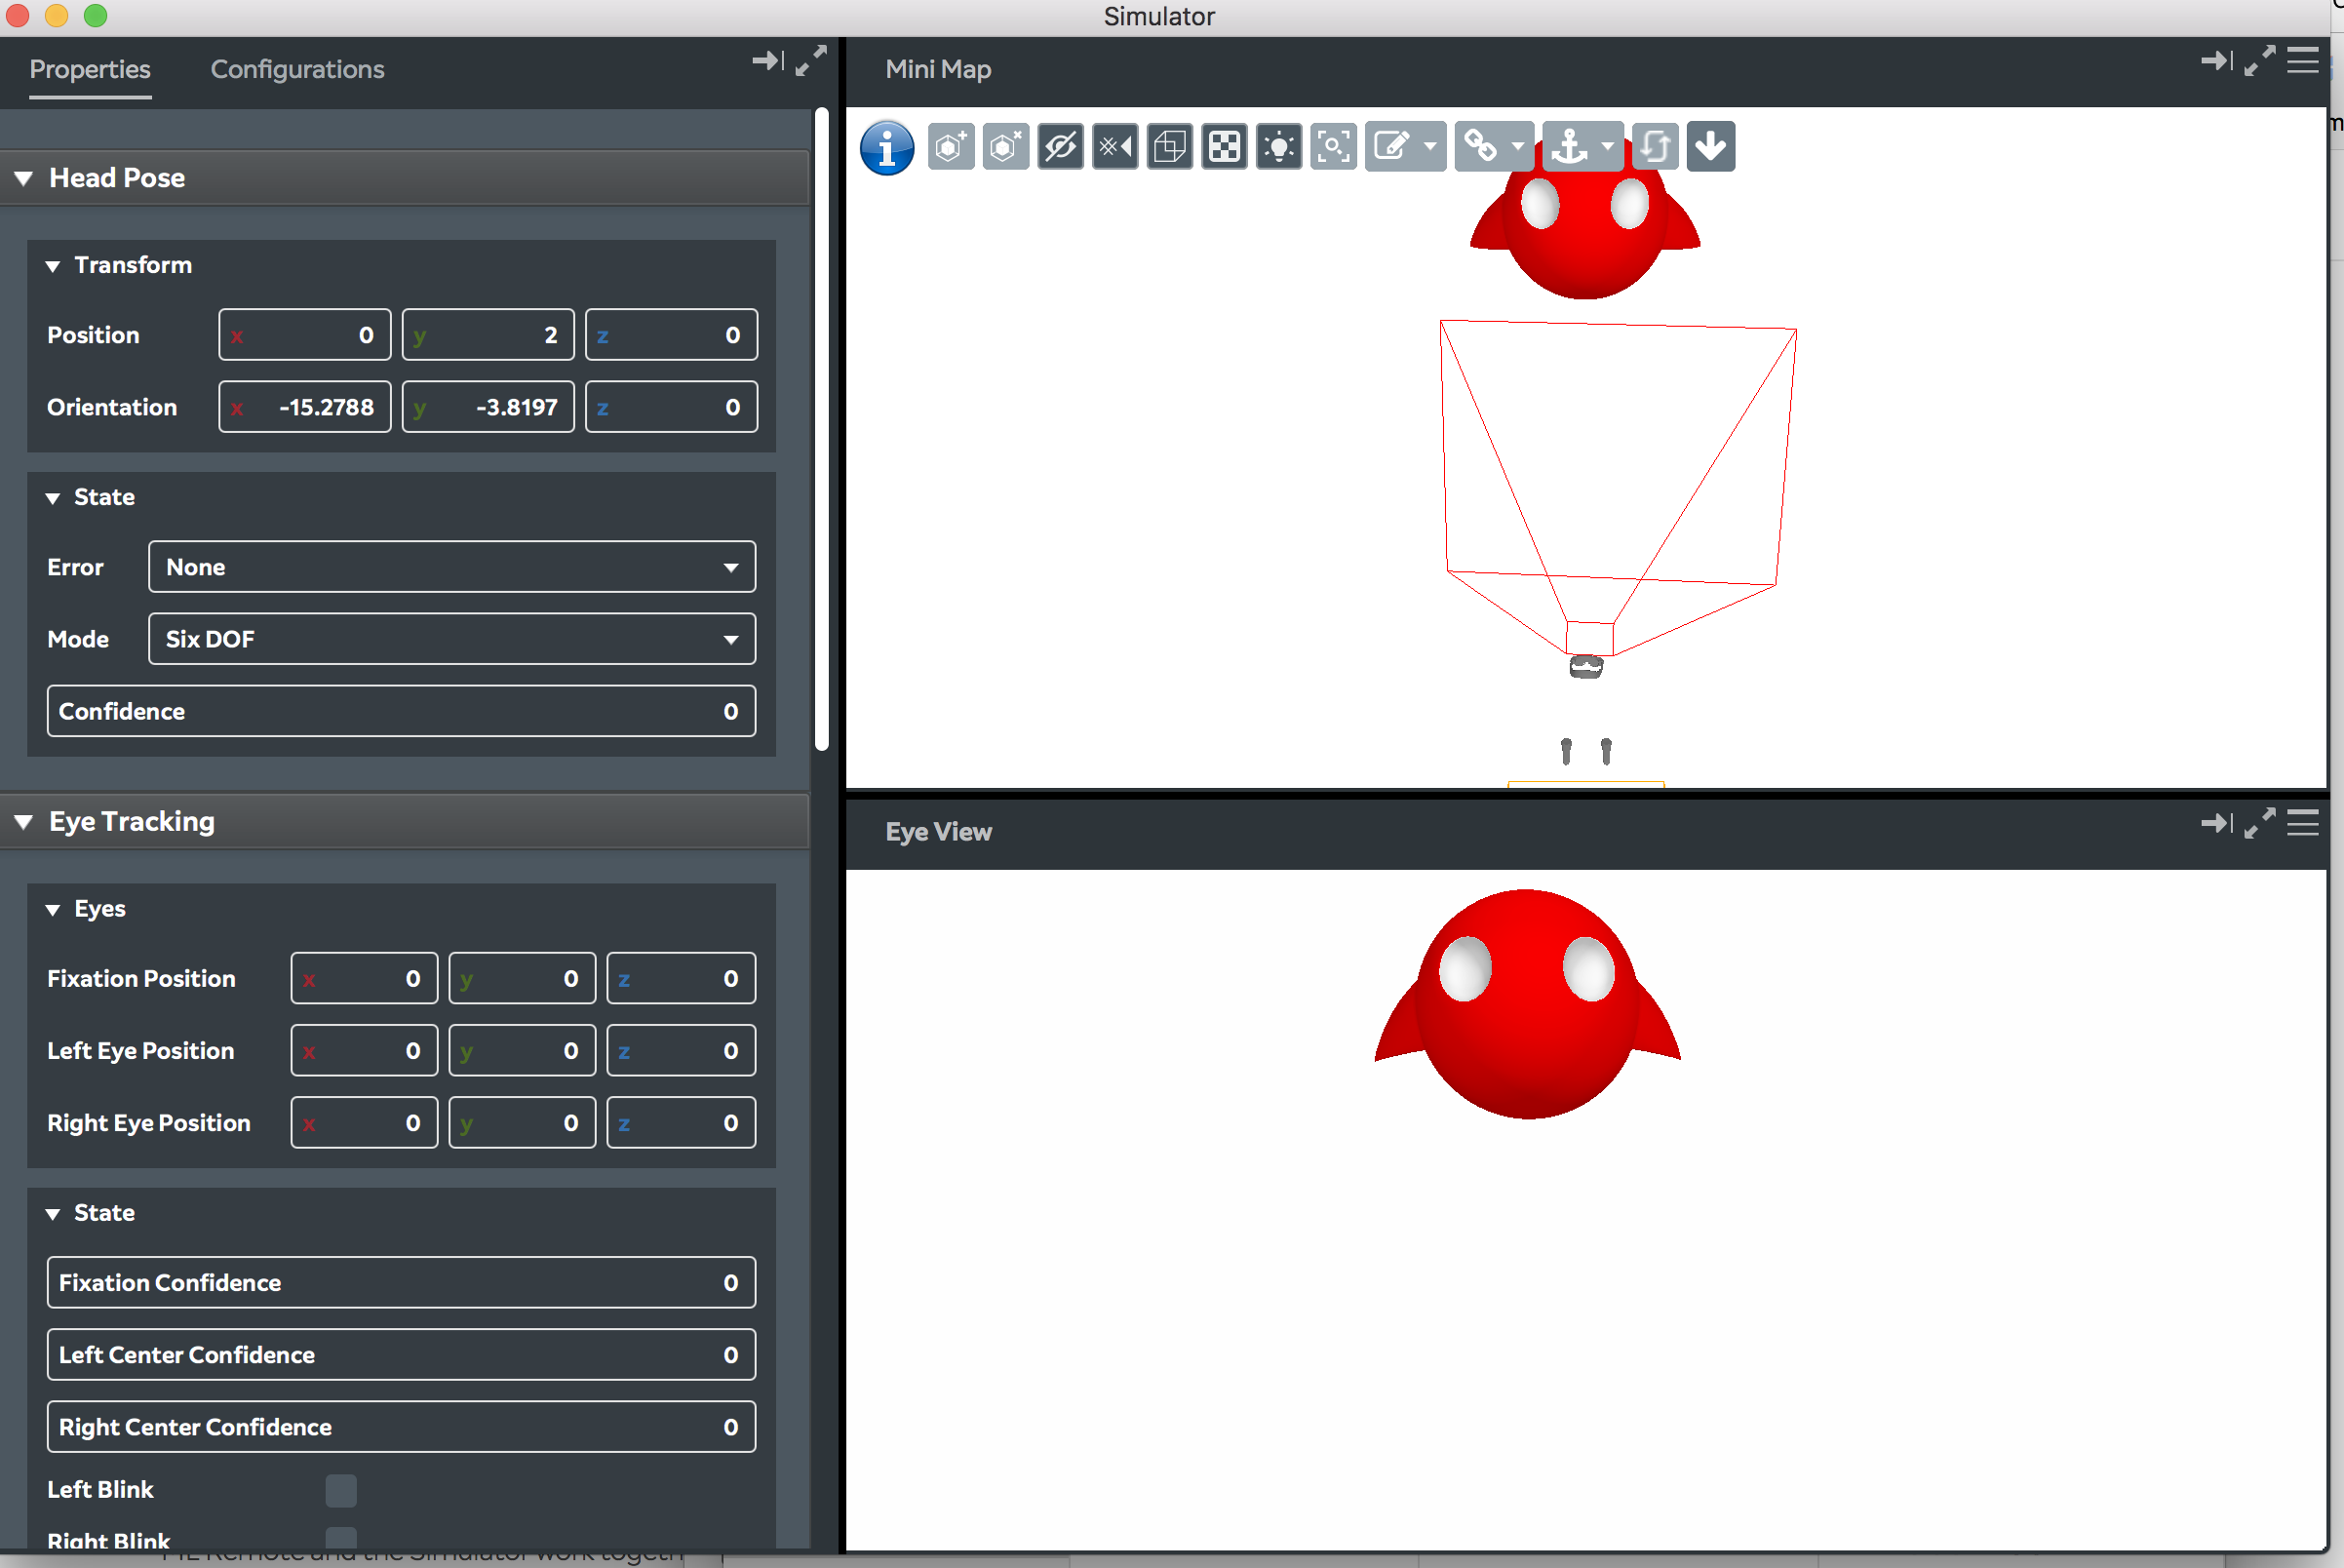The image size is (2344, 1568).
Task: Toggle the wireframe cube view button
Action: (1169, 147)
